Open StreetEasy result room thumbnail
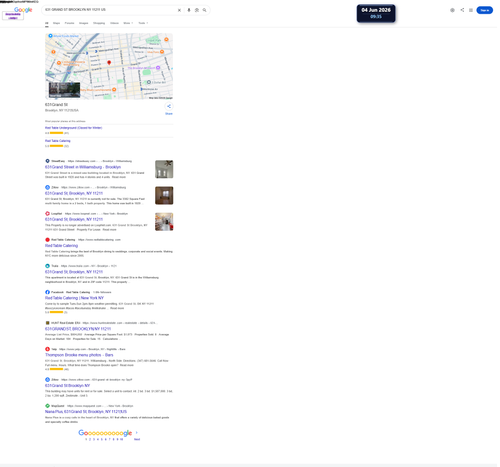This screenshot has width=500, height=467. (x=164, y=169)
